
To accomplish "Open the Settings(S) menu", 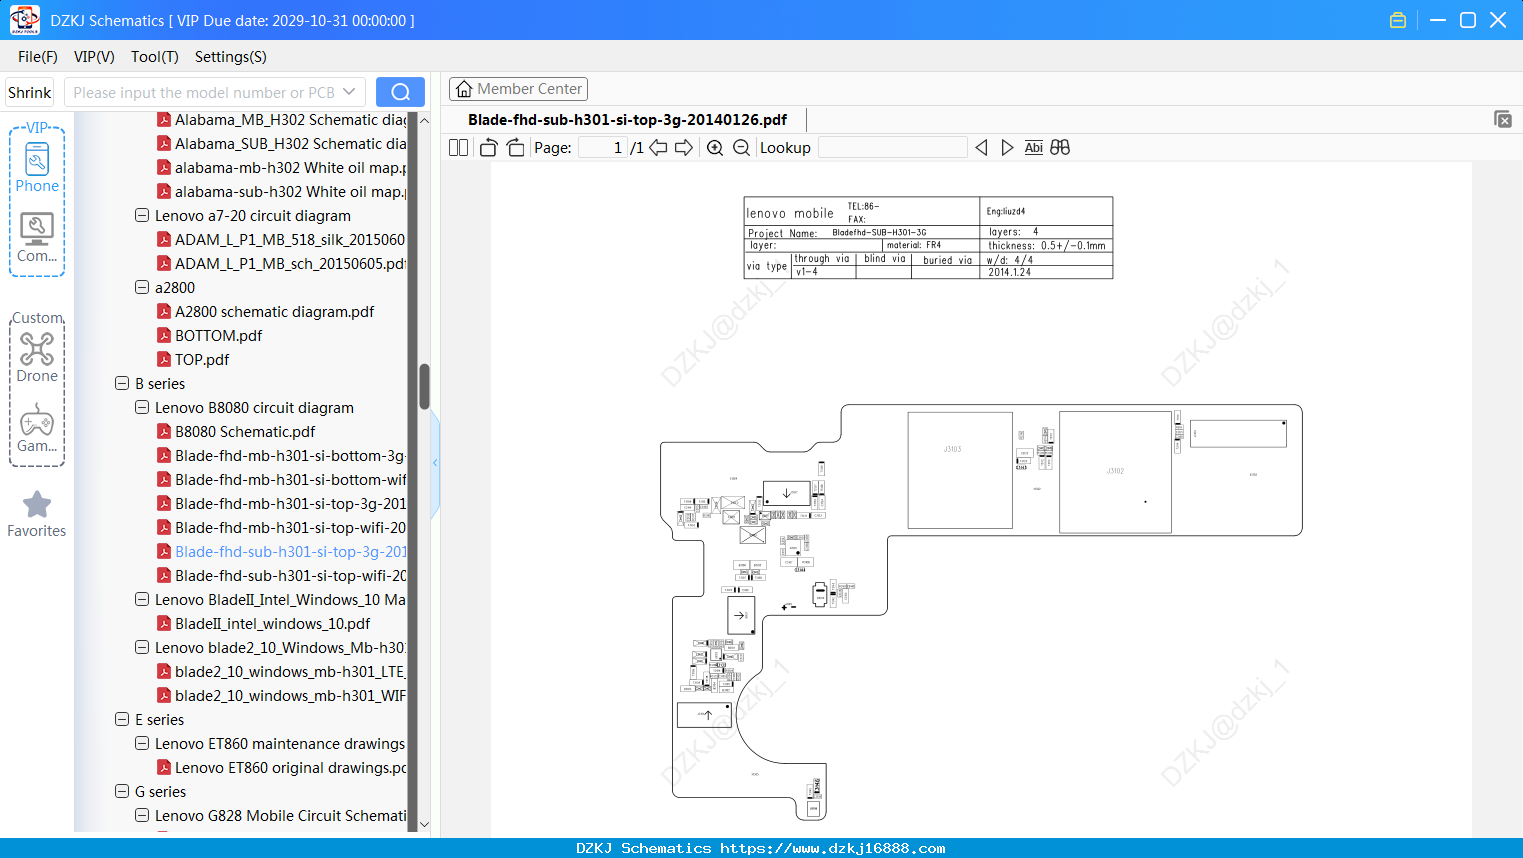I will 231,57.
